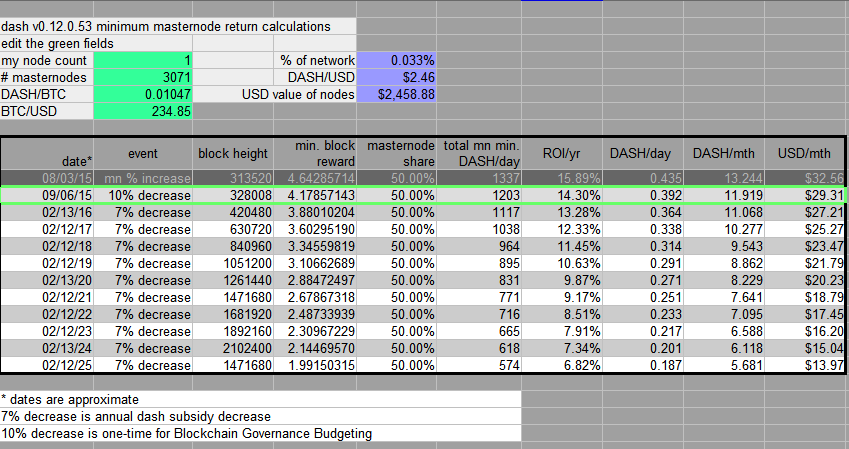Select the 'total mn min. DASH/day' header
Viewport: 849px width, 449px height.
coord(479,153)
